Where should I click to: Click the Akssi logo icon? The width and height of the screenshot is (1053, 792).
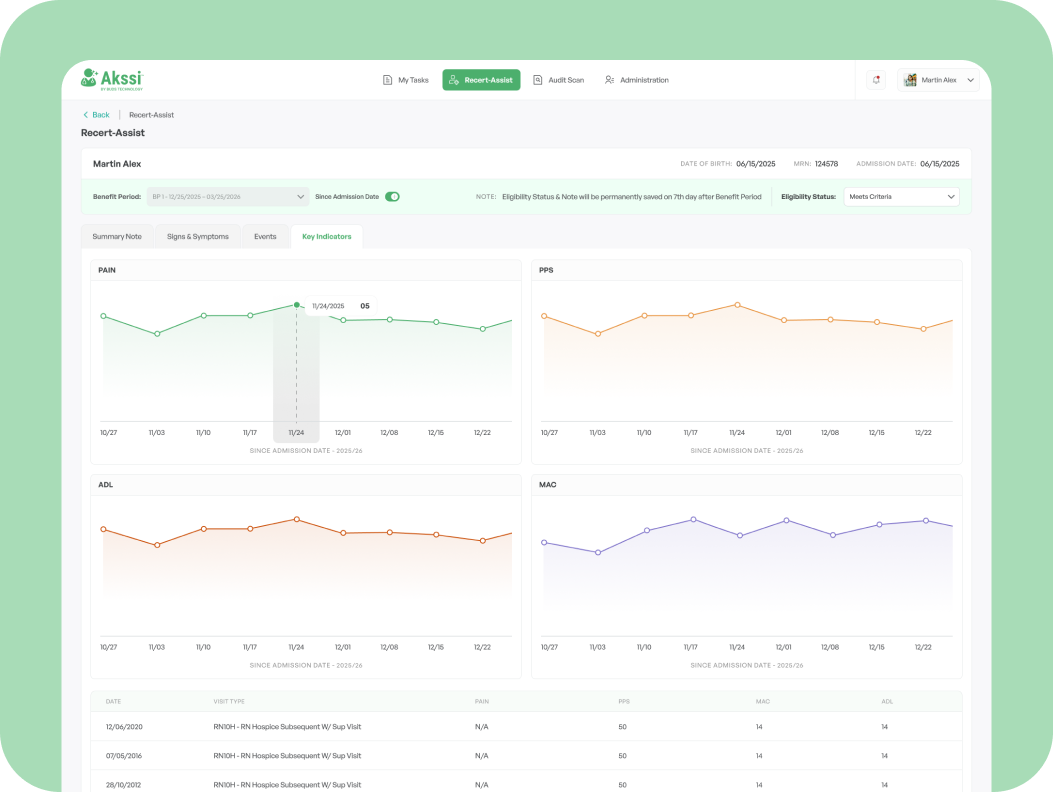[x=90, y=78]
